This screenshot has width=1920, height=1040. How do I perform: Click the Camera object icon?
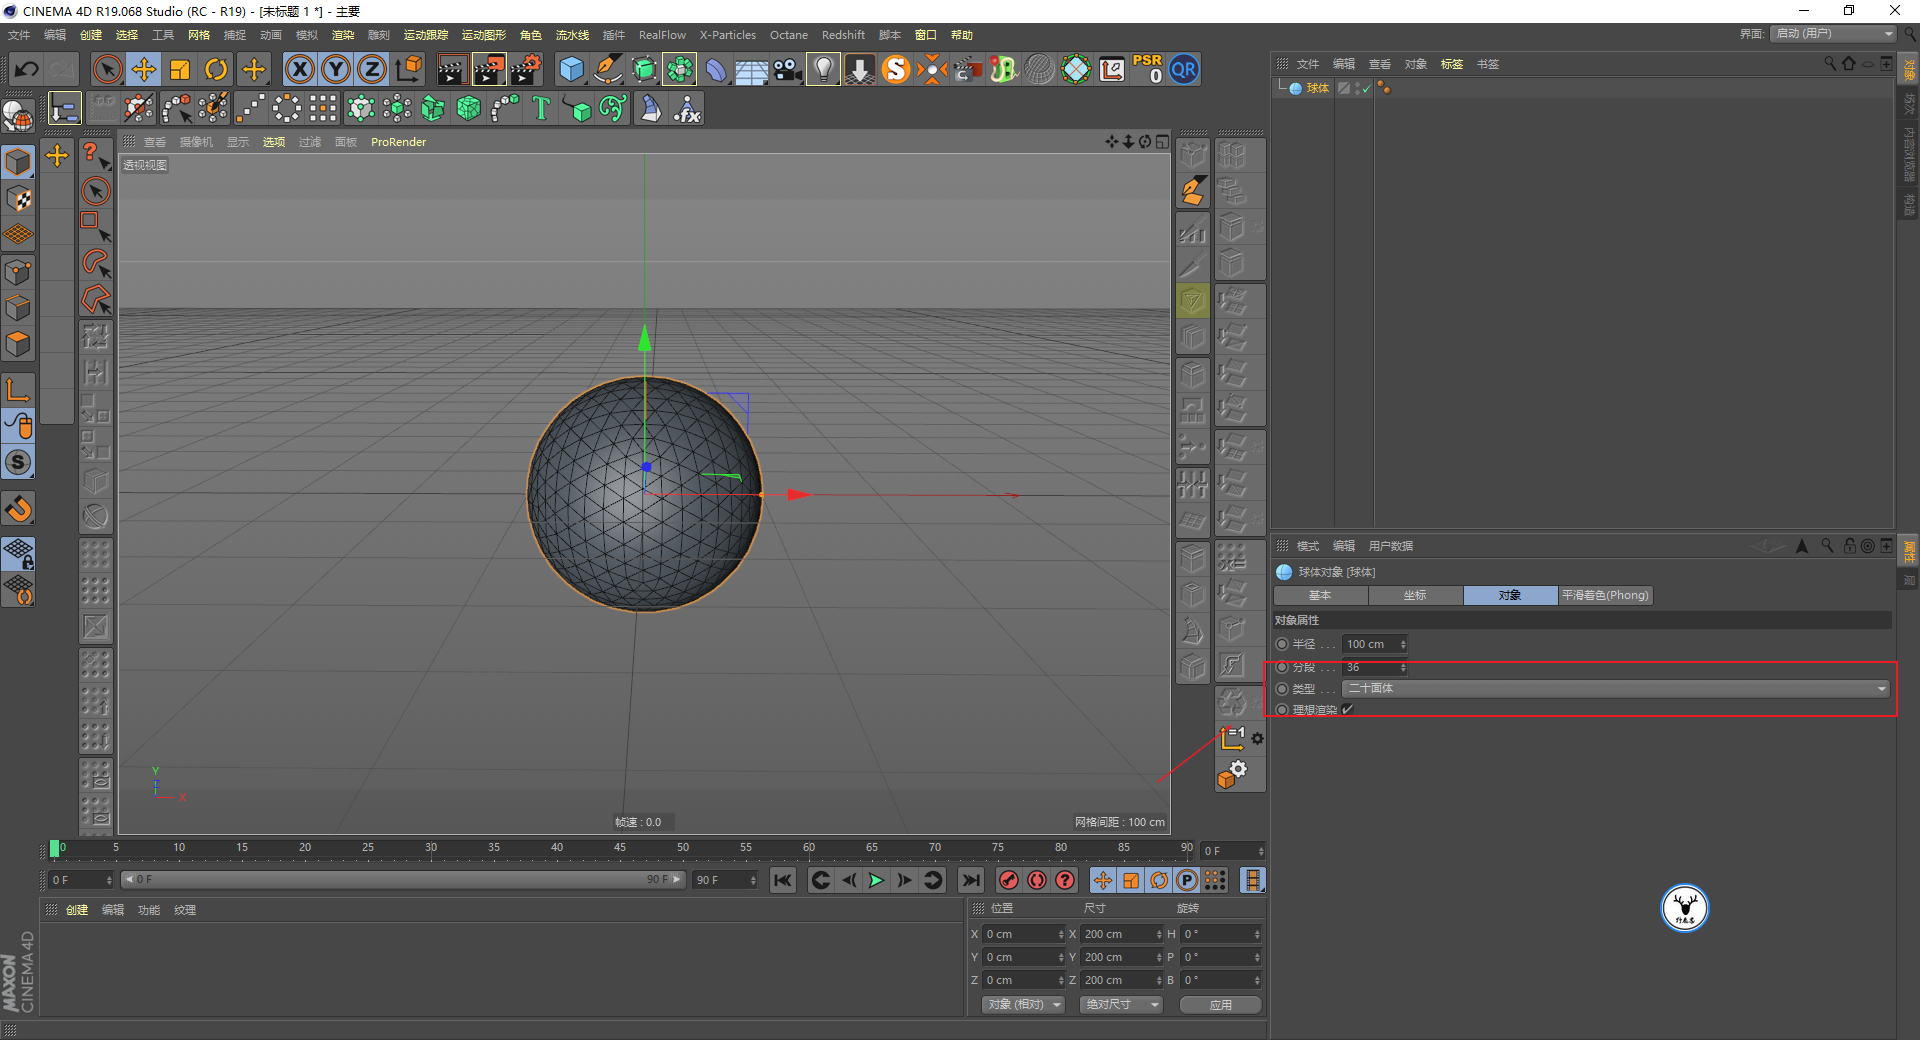pos(787,69)
